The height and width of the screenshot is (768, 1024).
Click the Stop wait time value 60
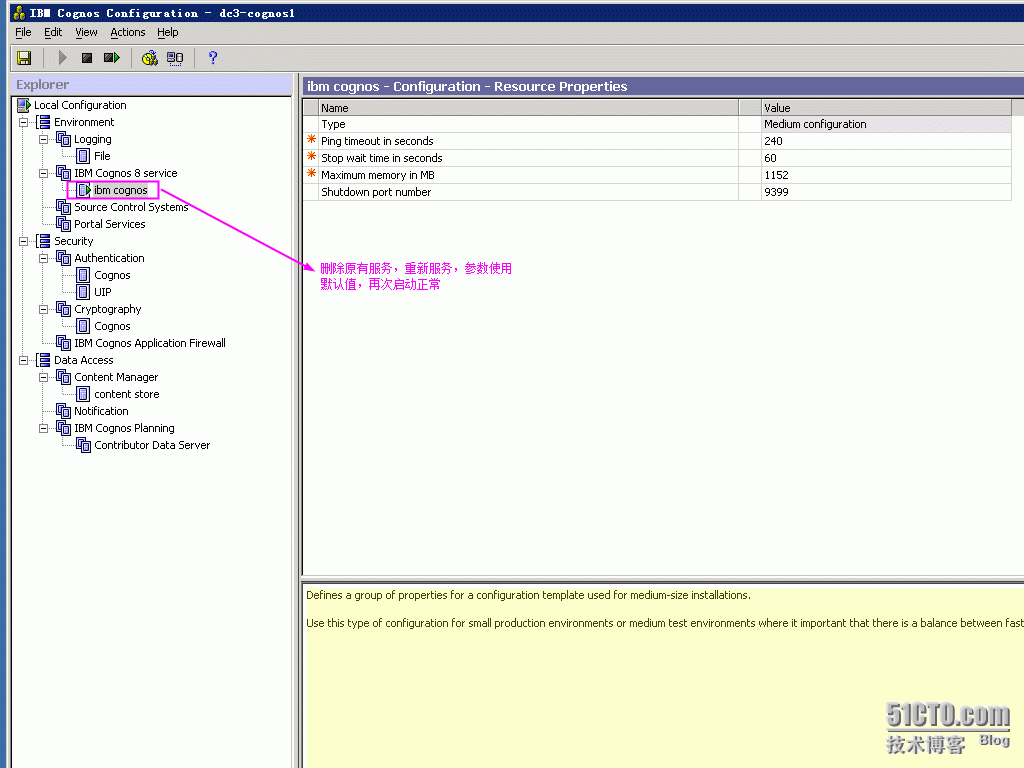click(886, 158)
